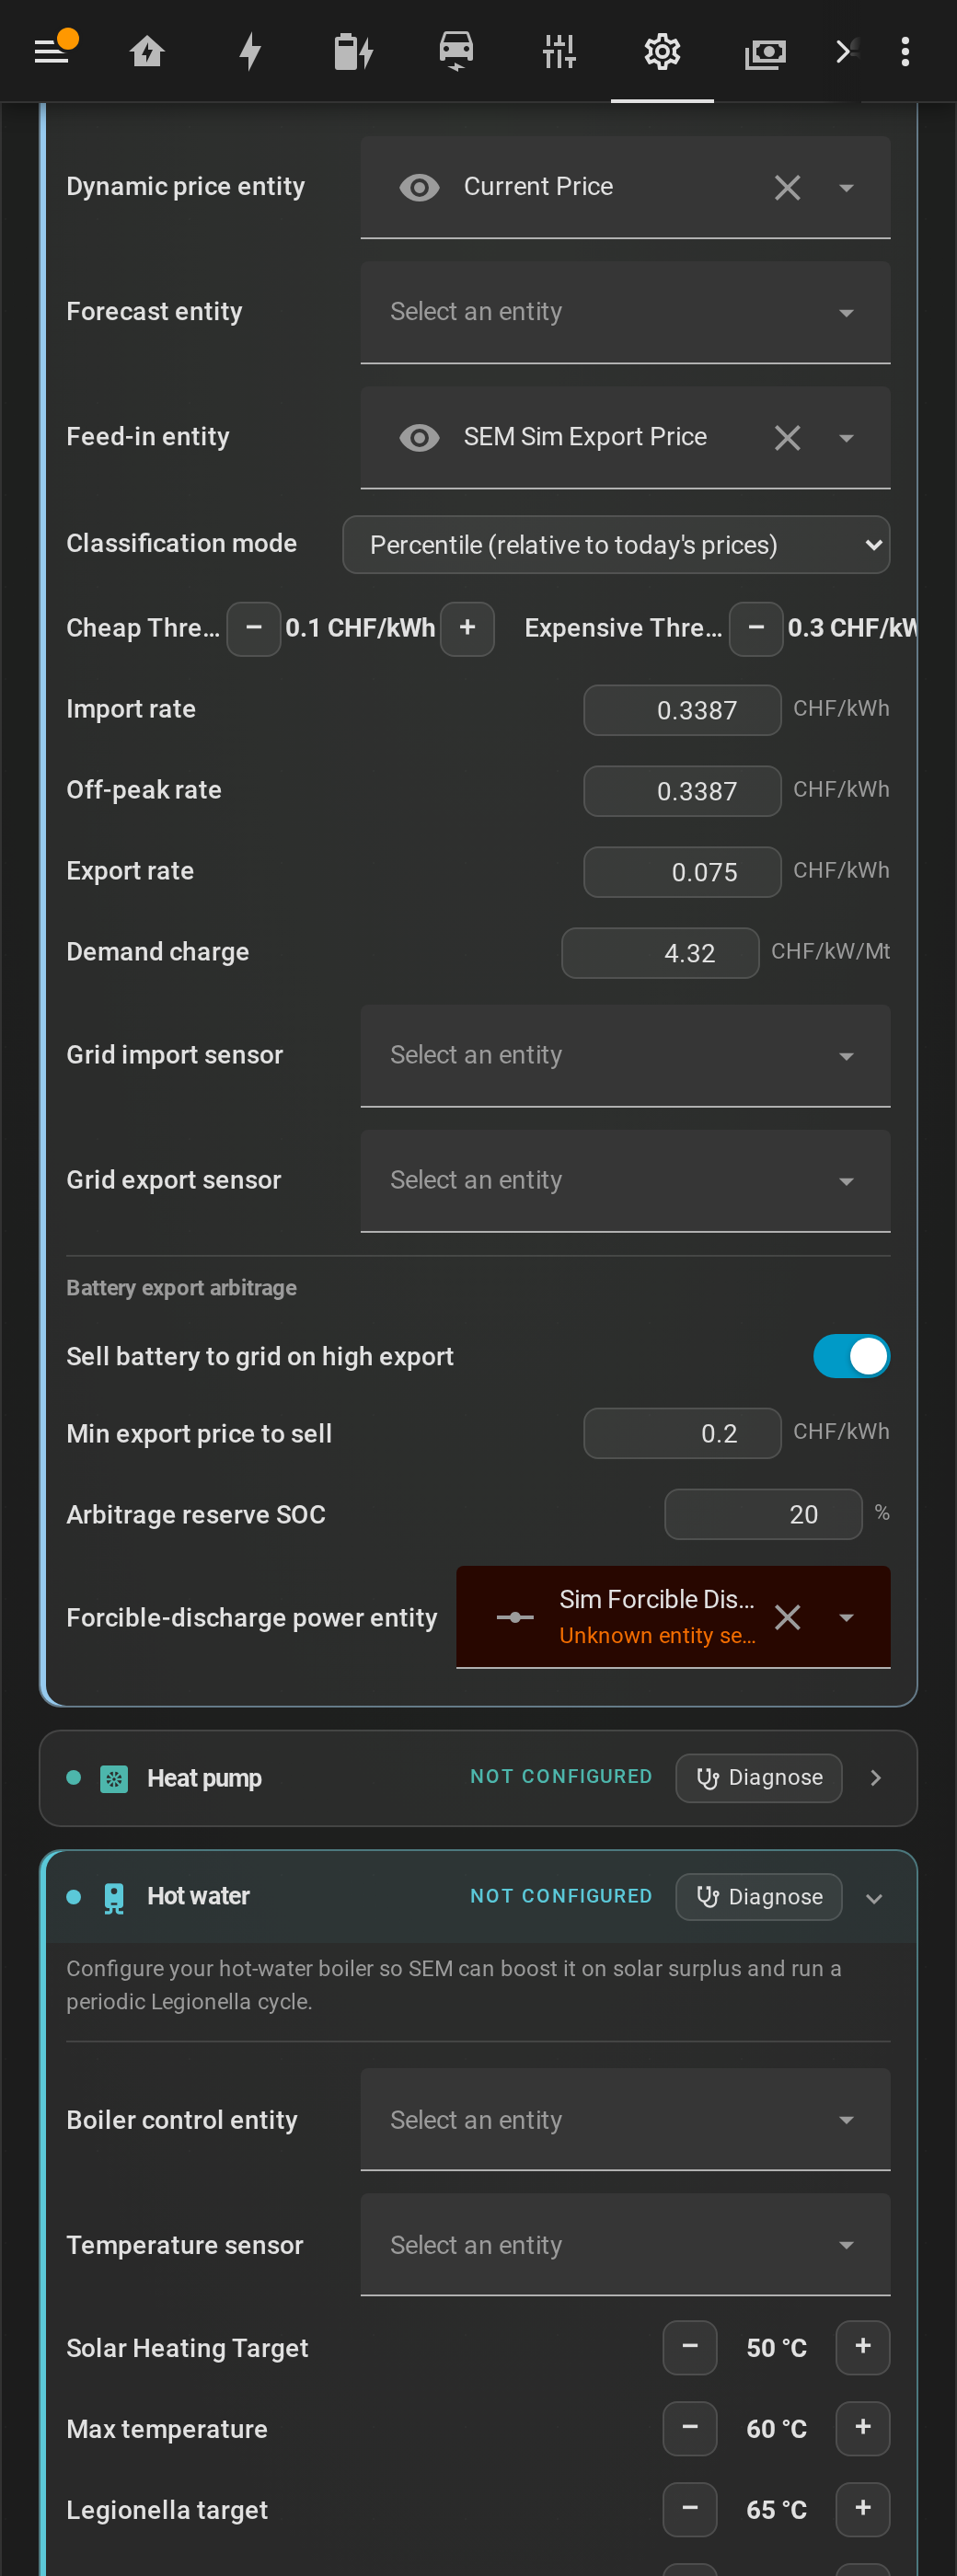Open the sliders tuning tab icon
Viewport: 957px width, 2576px height.
[x=559, y=51]
